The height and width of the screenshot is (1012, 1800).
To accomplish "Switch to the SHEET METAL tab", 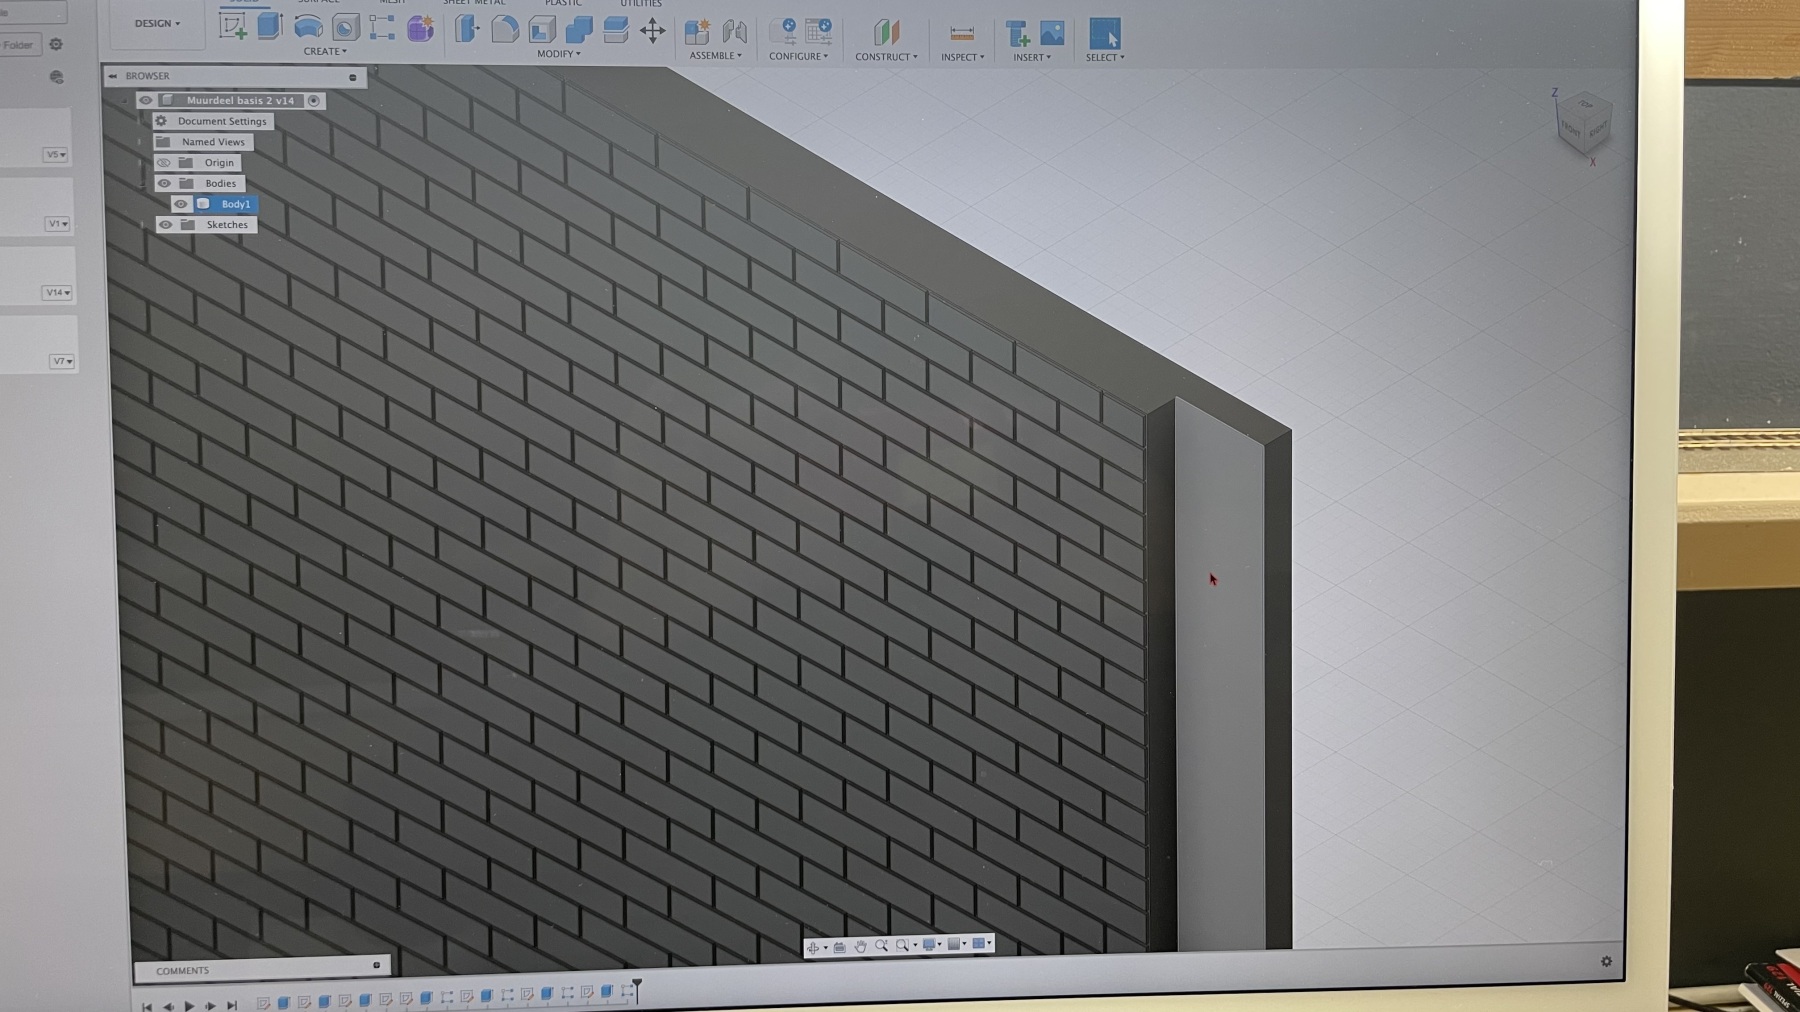I will click(474, 3).
